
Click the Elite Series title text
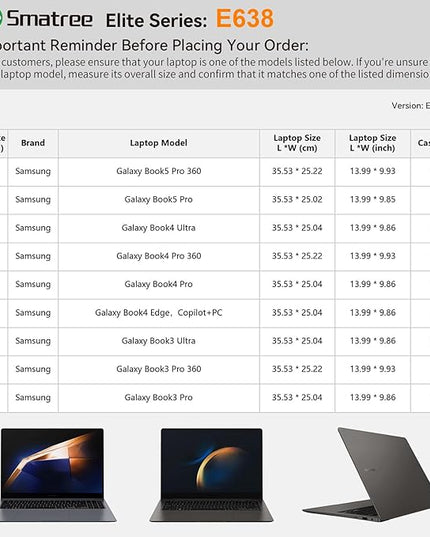pos(156,21)
